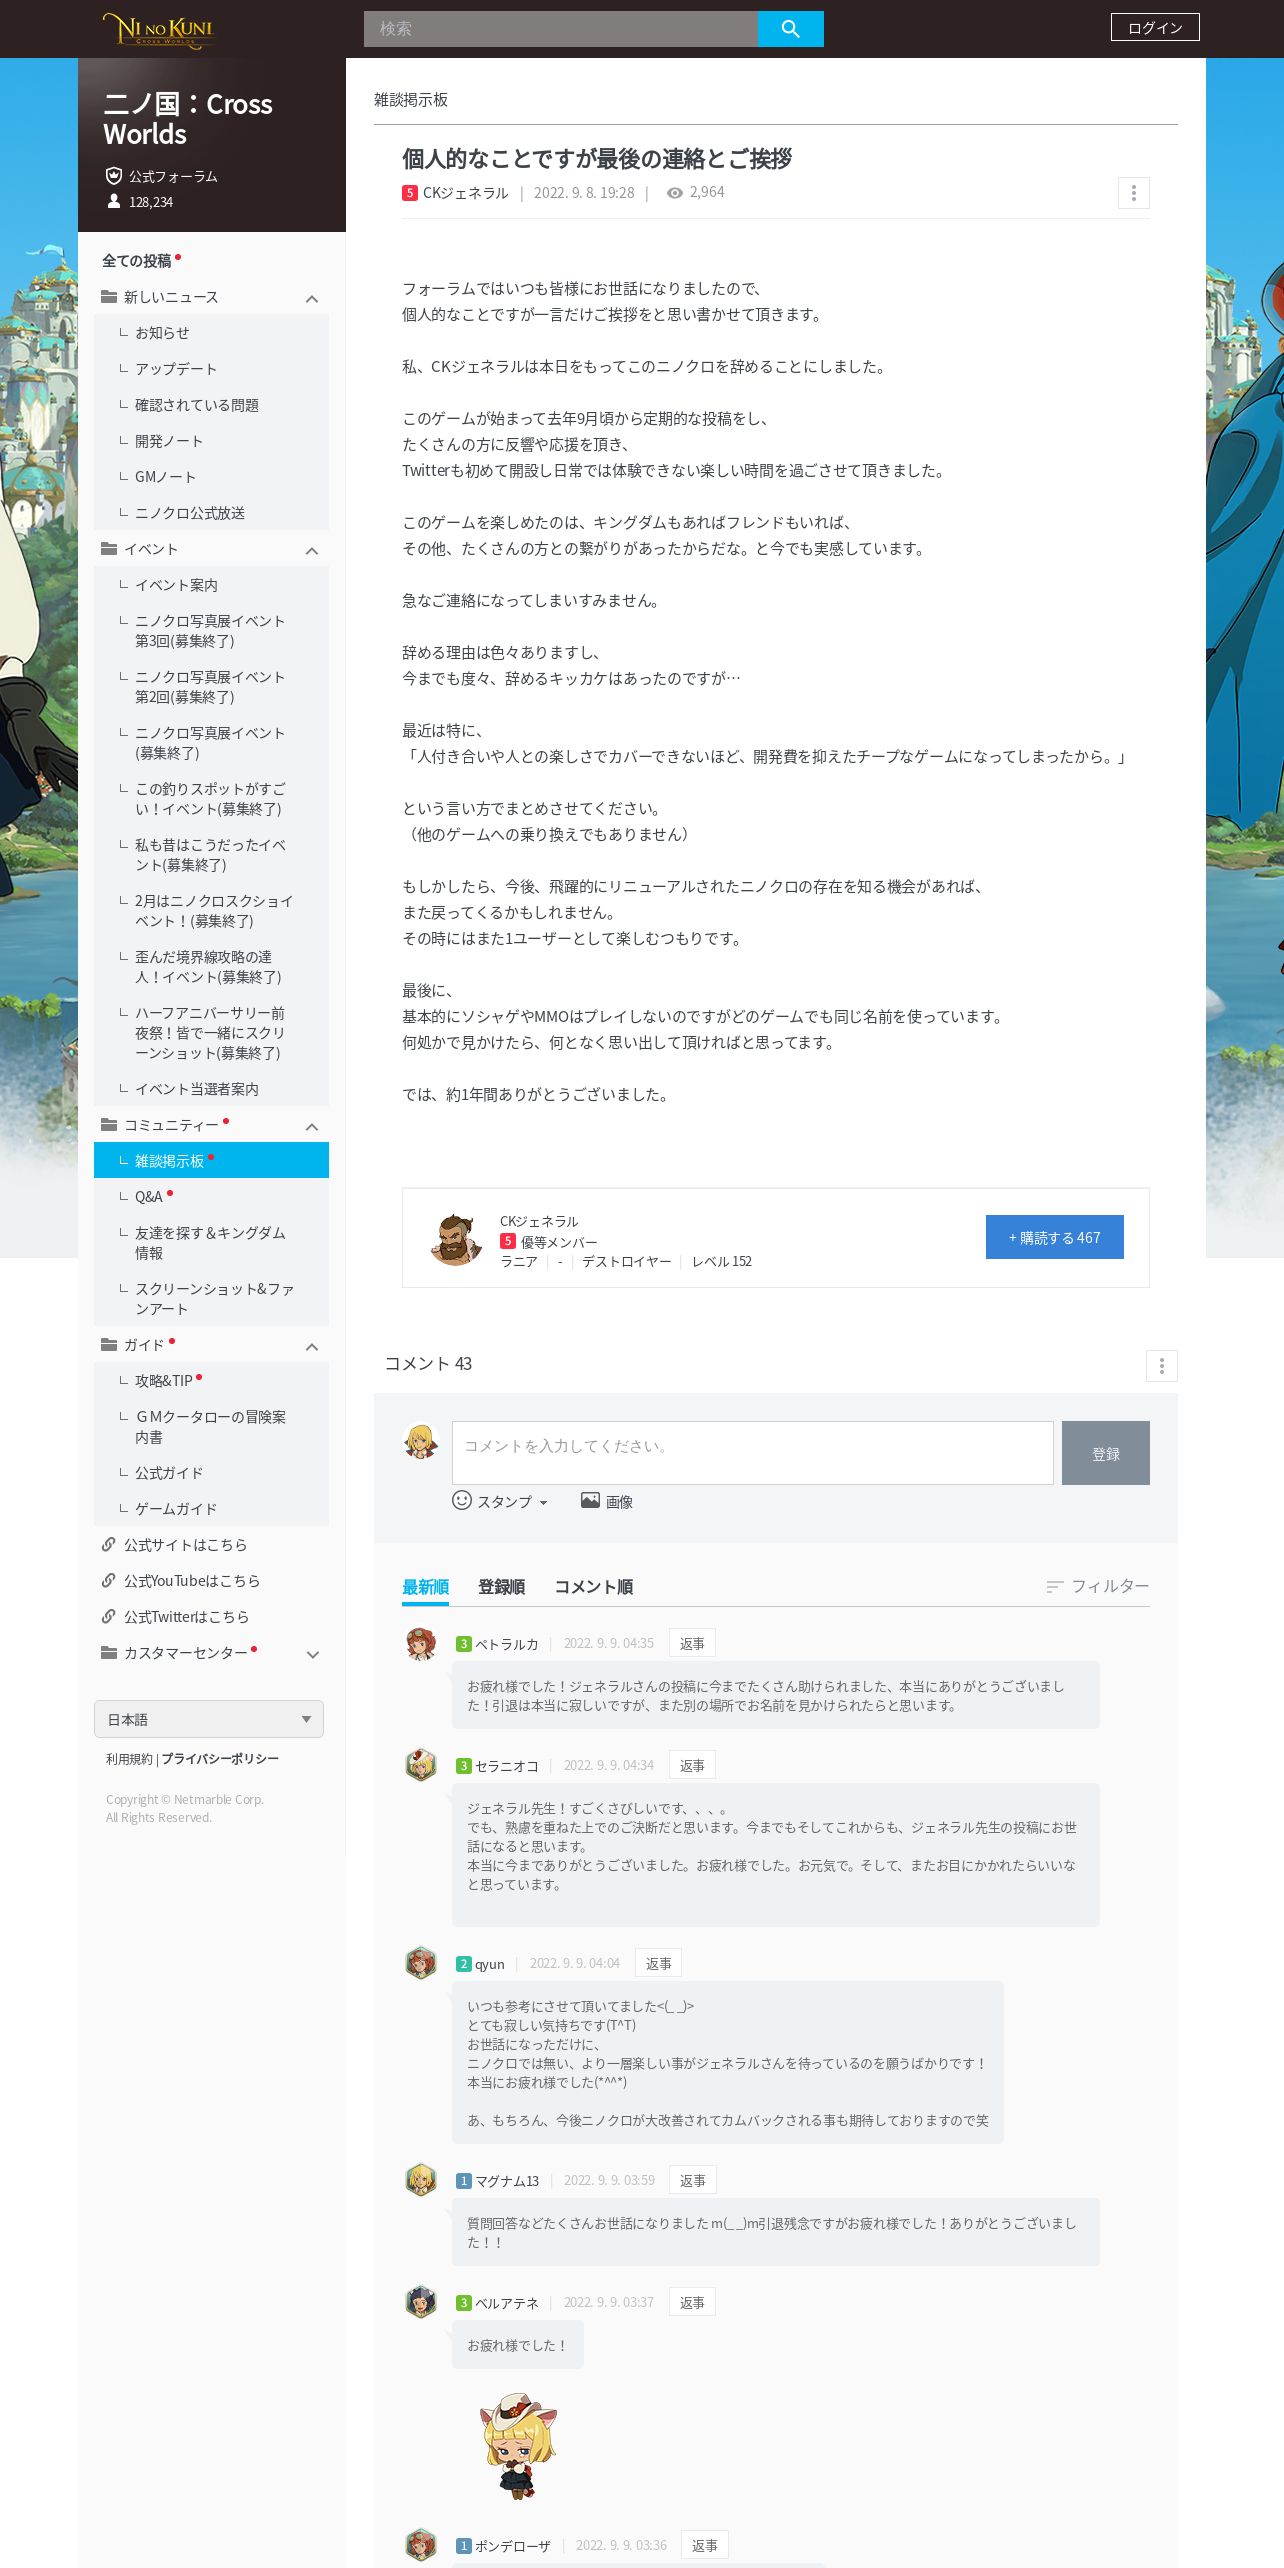Viewport: 1284px width, 2568px height.
Task: Open the スタンプ dropdown arrow
Action: point(543,1502)
